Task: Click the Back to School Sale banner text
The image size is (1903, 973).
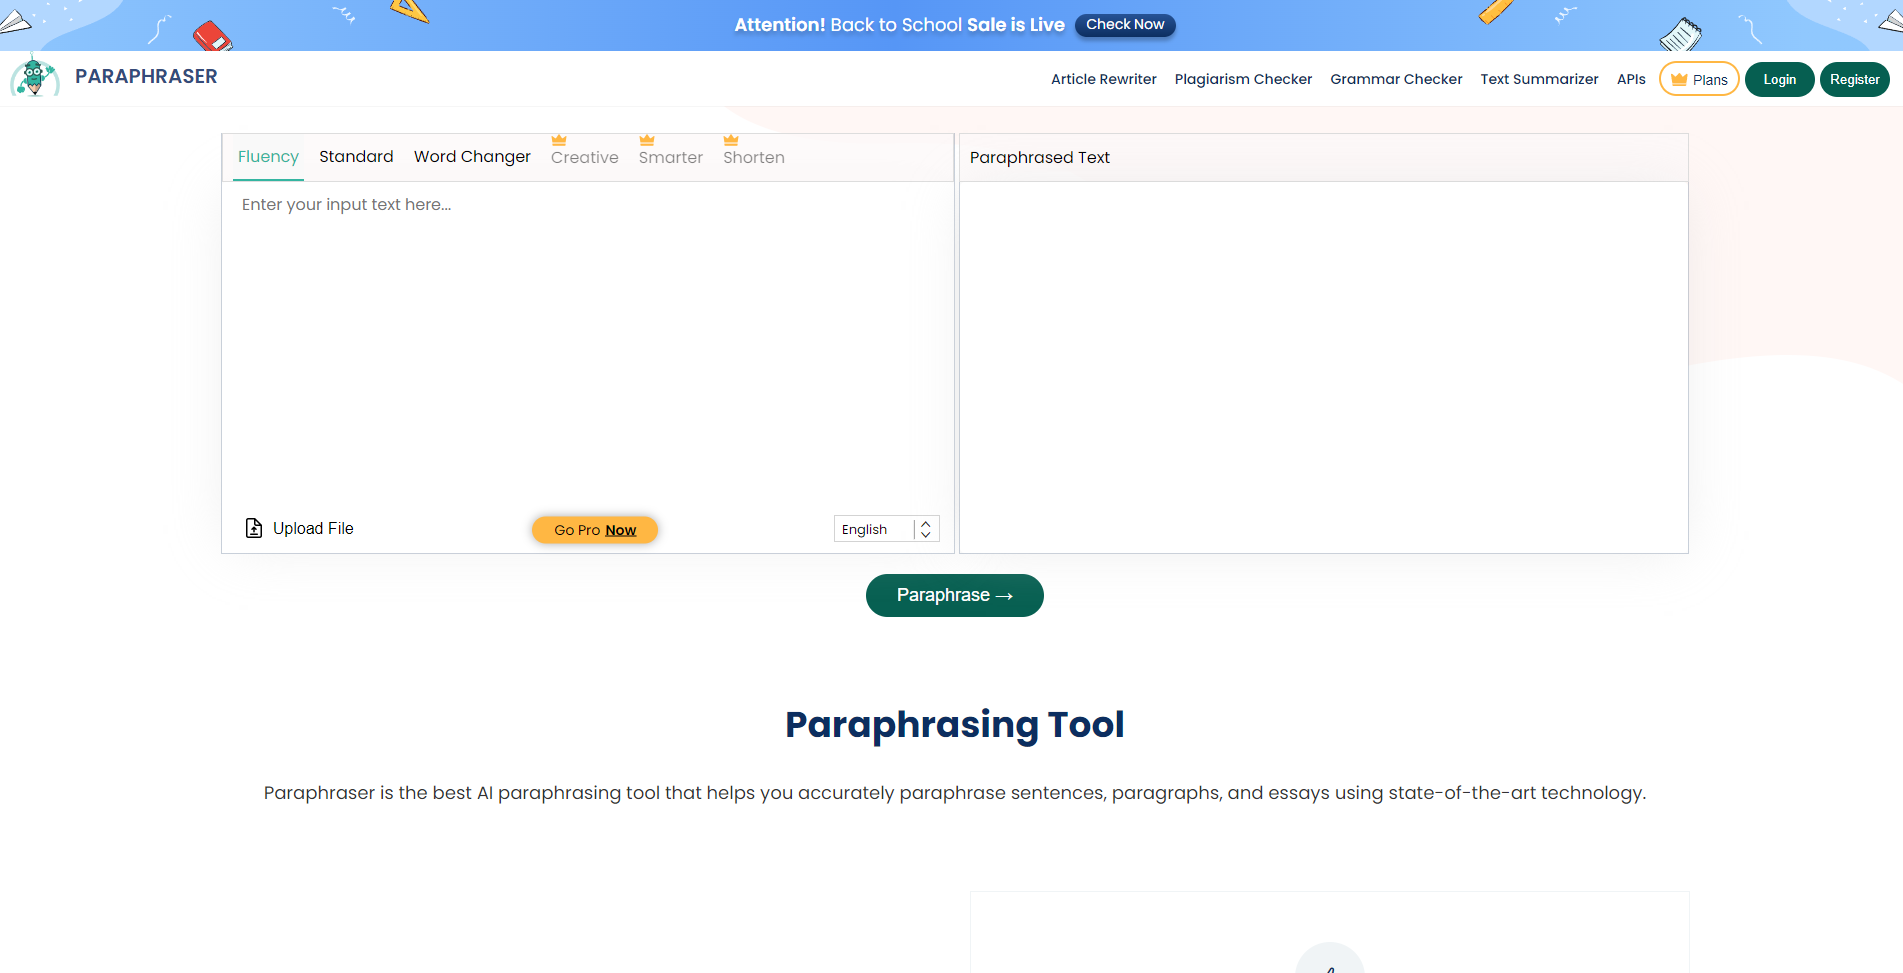Action: pos(899,25)
